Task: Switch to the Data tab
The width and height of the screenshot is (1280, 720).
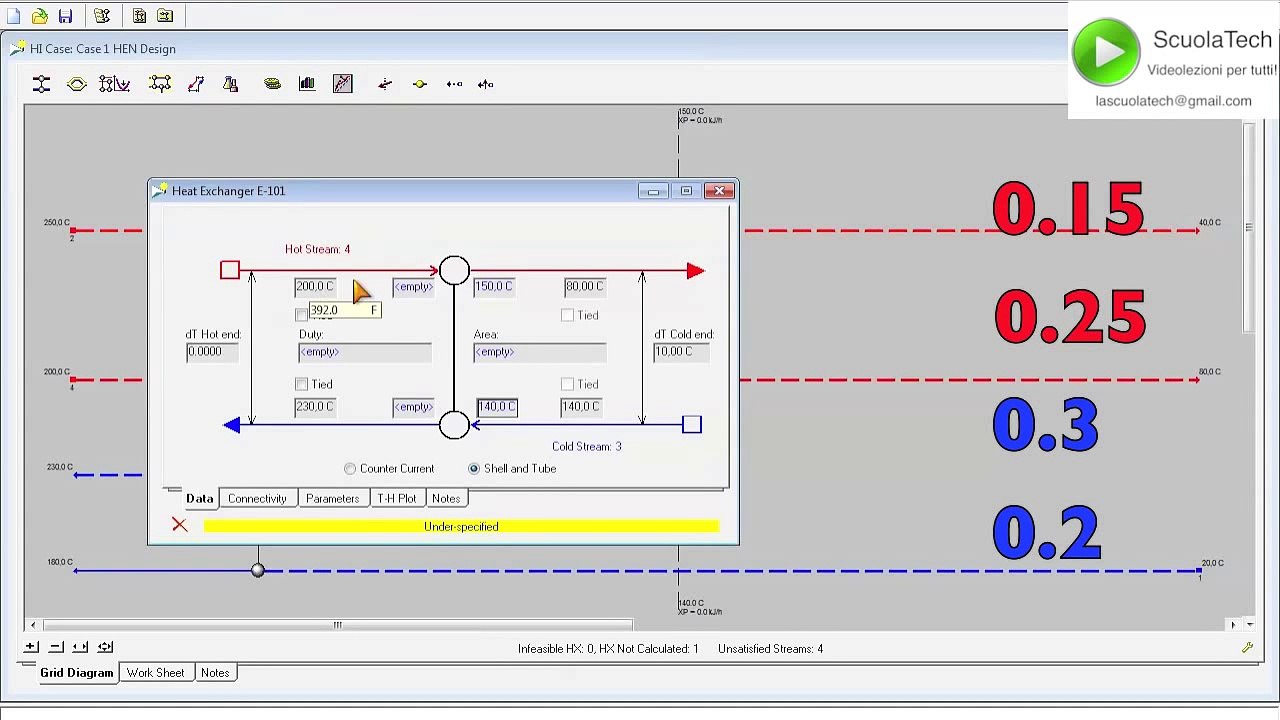Action: click(x=199, y=498)
